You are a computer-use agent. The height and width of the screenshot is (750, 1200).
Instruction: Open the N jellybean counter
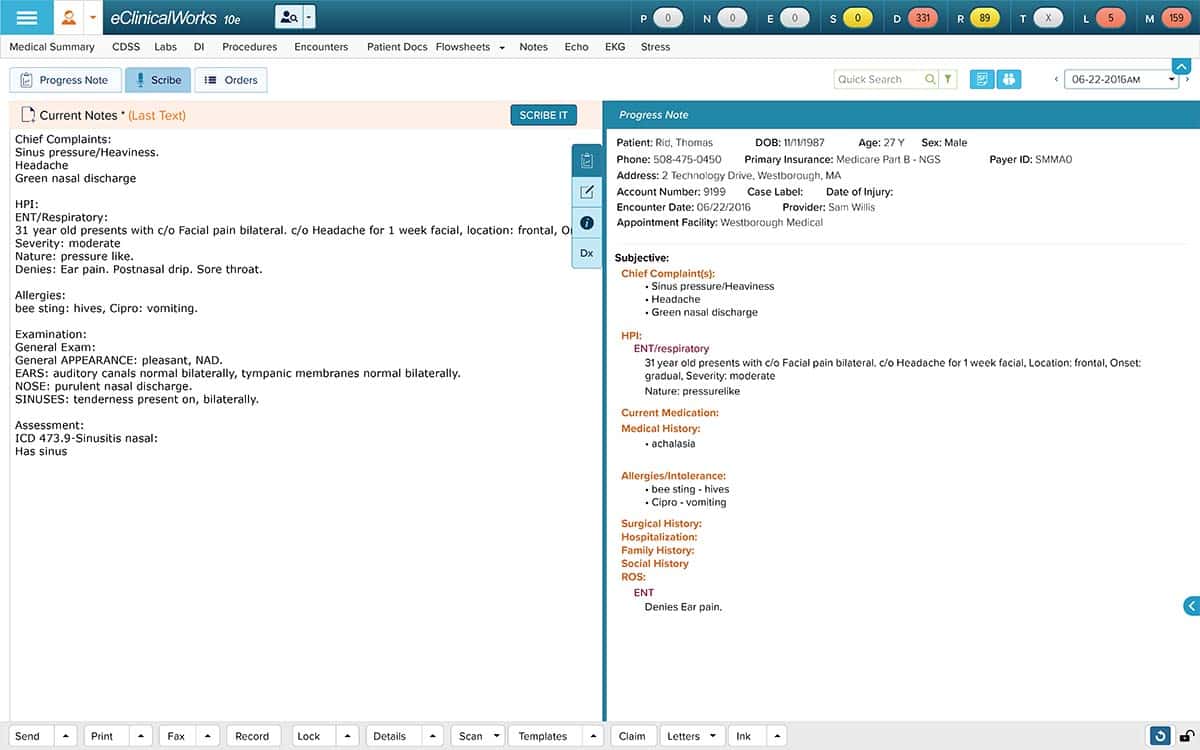click(x=732, y=18)
